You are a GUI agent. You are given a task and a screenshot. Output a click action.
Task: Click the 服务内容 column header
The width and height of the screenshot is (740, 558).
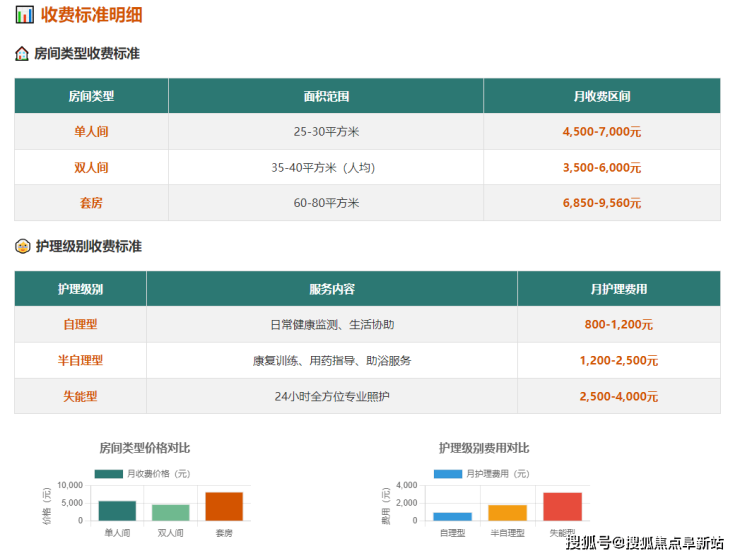(x=332, y=289)
